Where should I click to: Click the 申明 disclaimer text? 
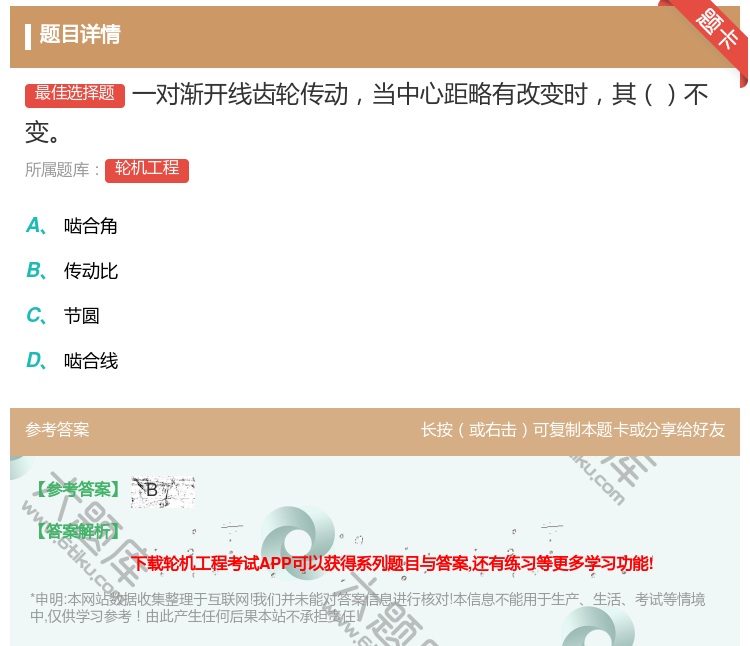coord(367,607)
